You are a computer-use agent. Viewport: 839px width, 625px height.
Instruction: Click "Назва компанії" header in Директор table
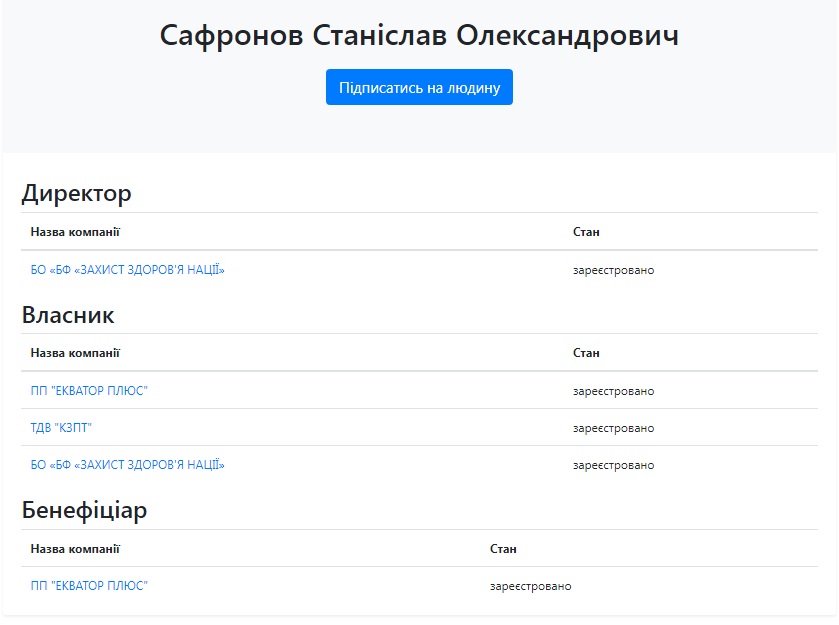click(x=75, y=232)
